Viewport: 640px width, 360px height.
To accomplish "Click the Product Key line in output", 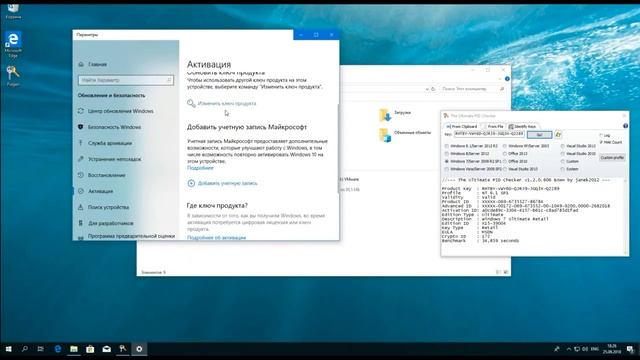I will [x=500, y=189].
